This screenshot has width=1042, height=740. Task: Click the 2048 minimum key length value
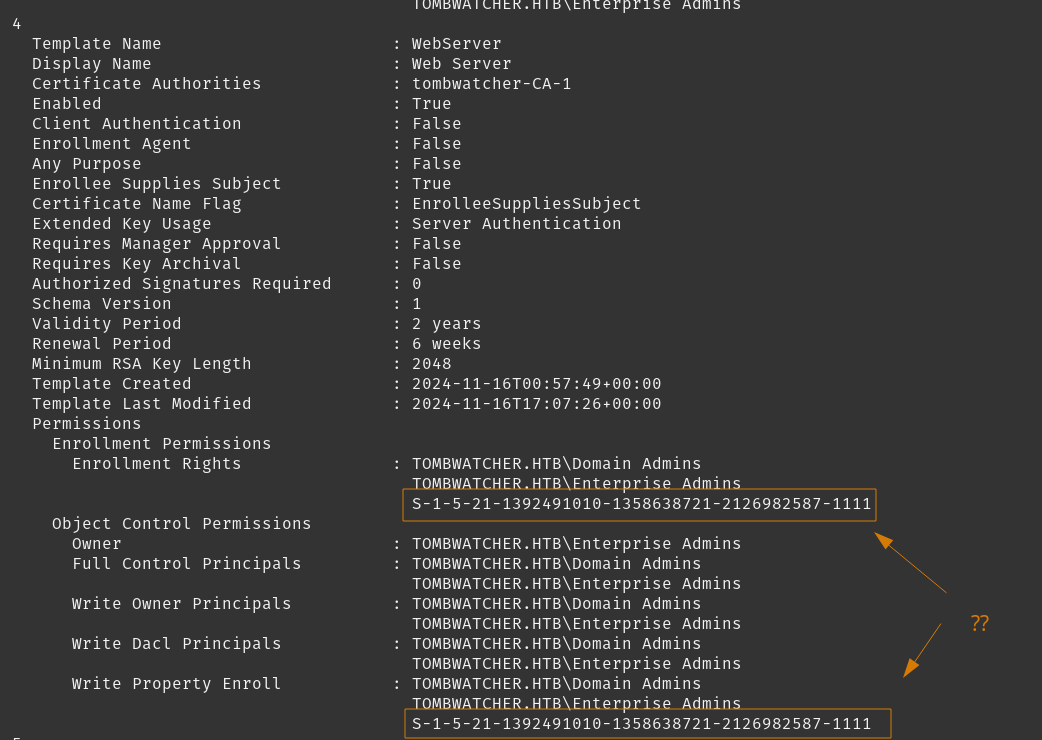click(432, 364)
